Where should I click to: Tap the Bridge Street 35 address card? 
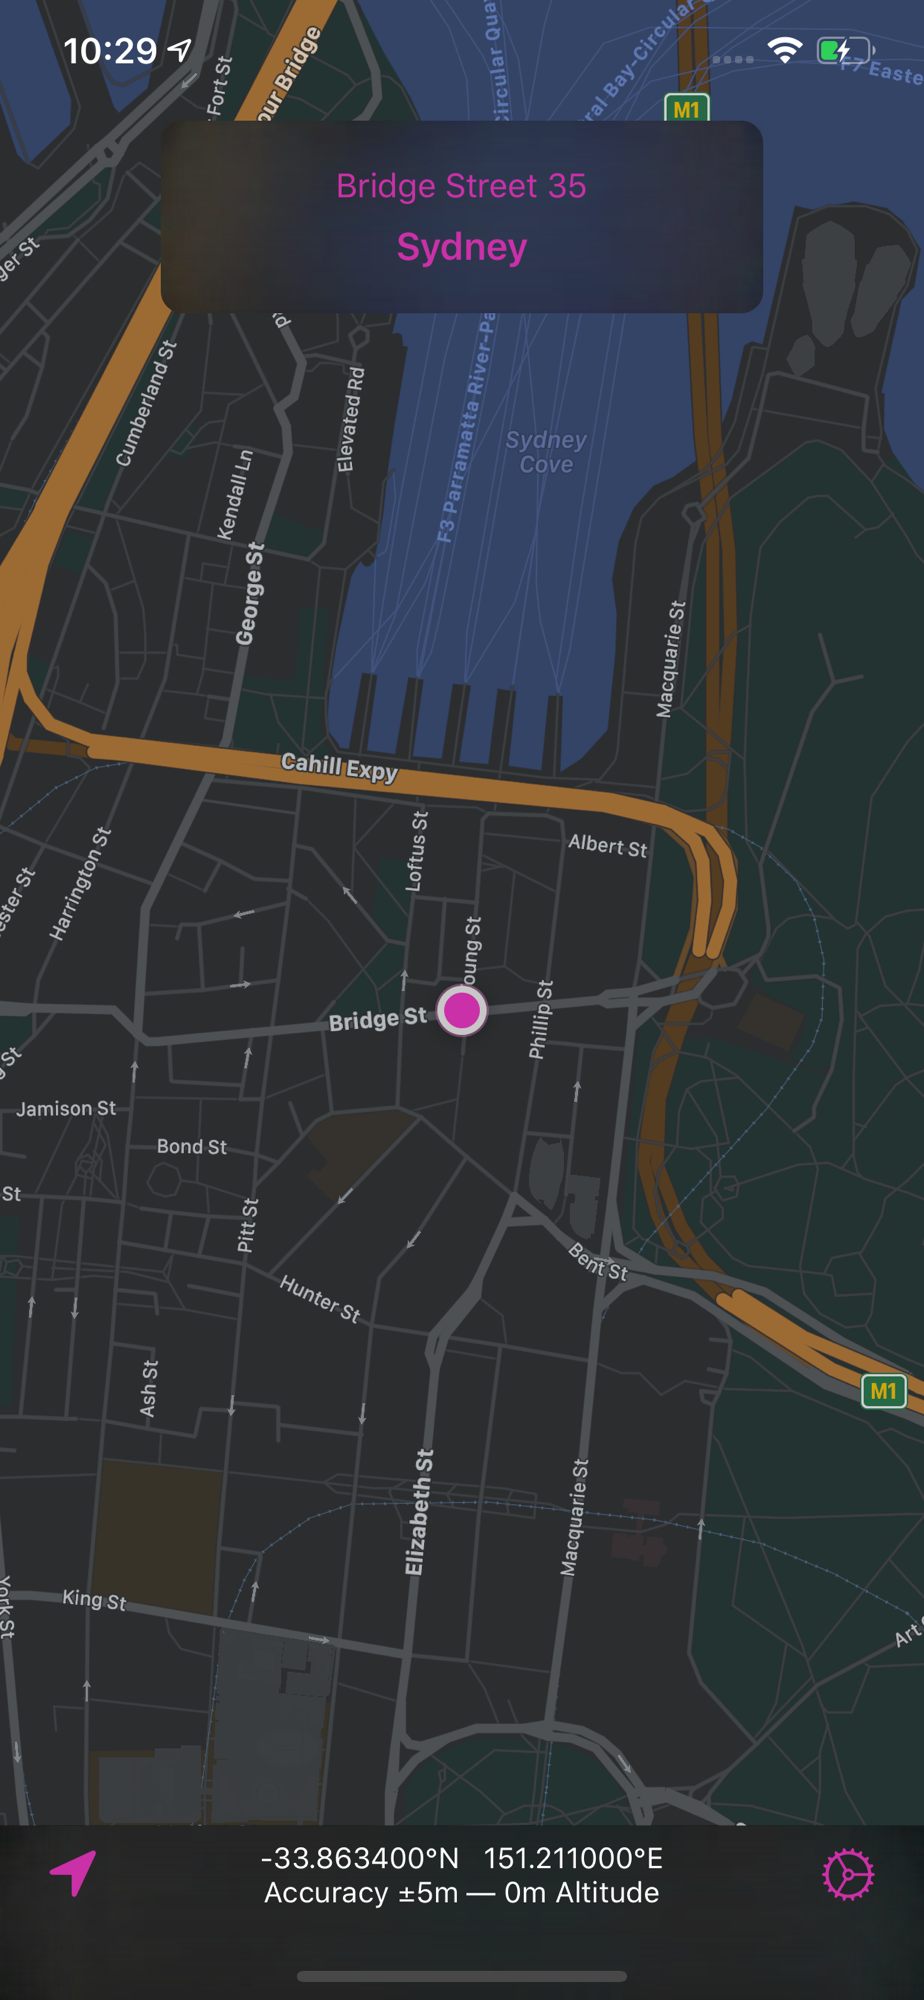[462, 216]
